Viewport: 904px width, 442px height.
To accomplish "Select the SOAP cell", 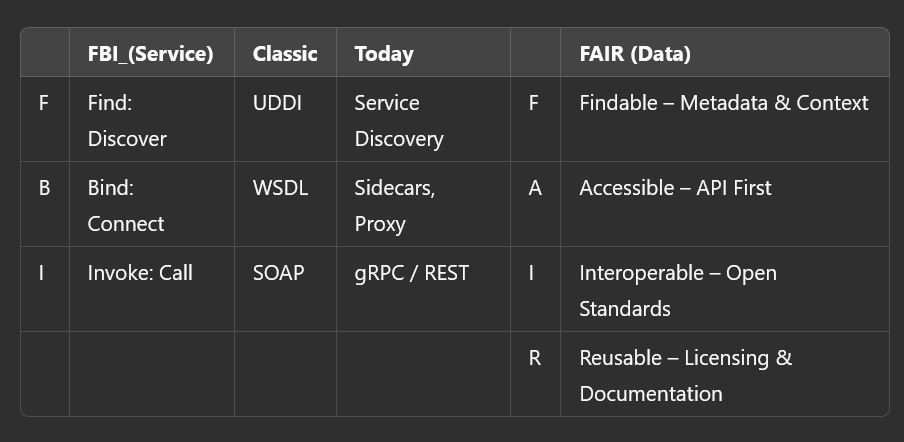I will click(x=278, y=273).
